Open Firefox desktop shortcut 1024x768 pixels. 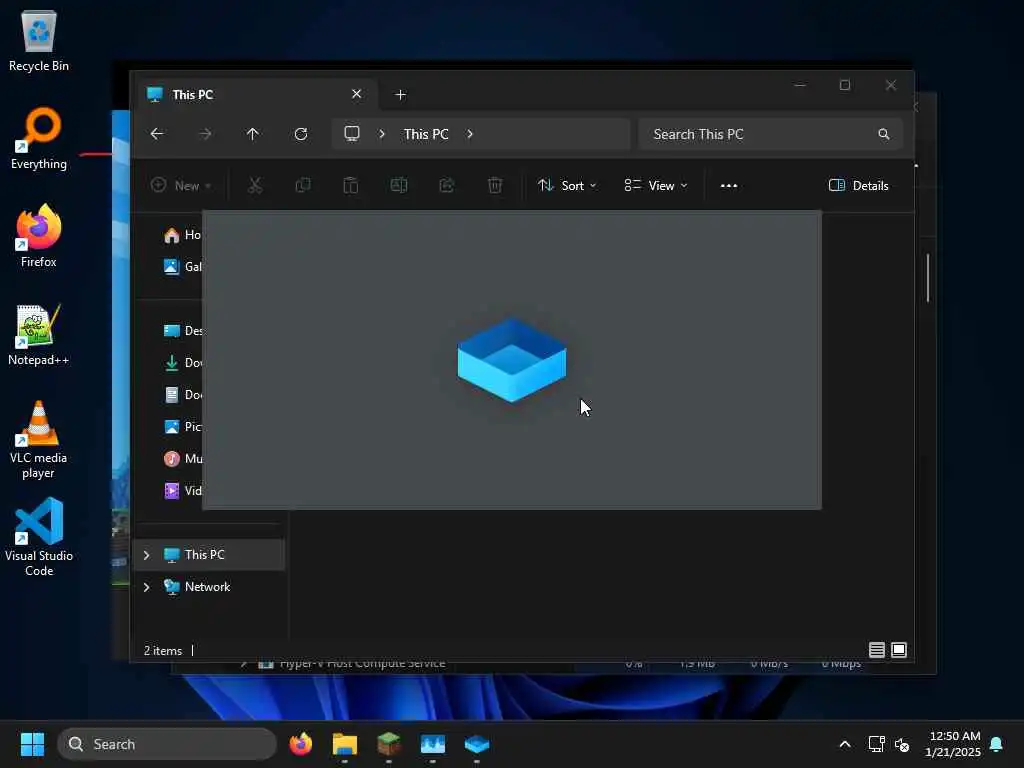(39, 236)
